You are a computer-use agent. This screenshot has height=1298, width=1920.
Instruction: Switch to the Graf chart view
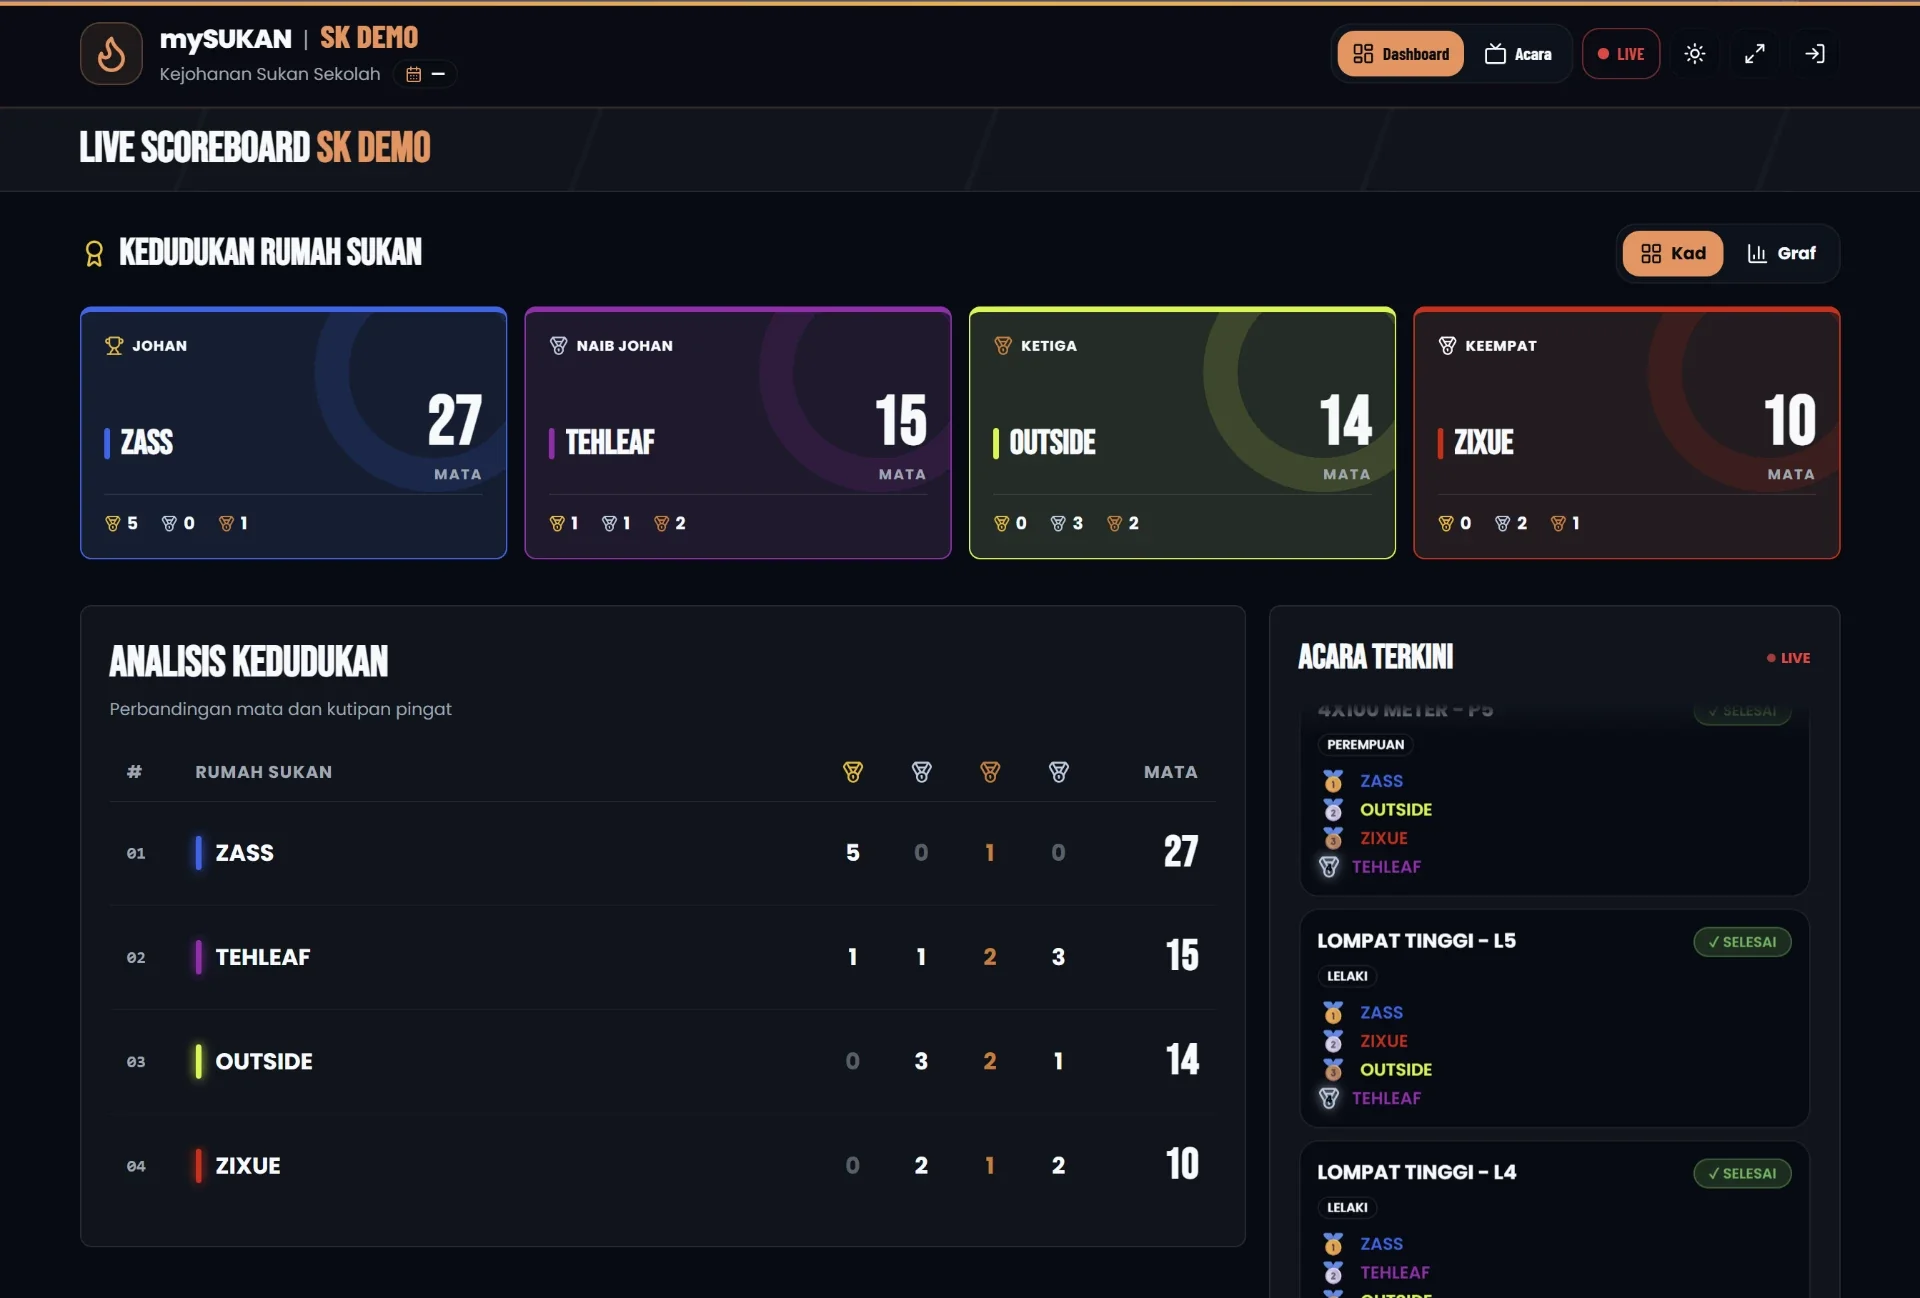click(x=1781, y=253)
